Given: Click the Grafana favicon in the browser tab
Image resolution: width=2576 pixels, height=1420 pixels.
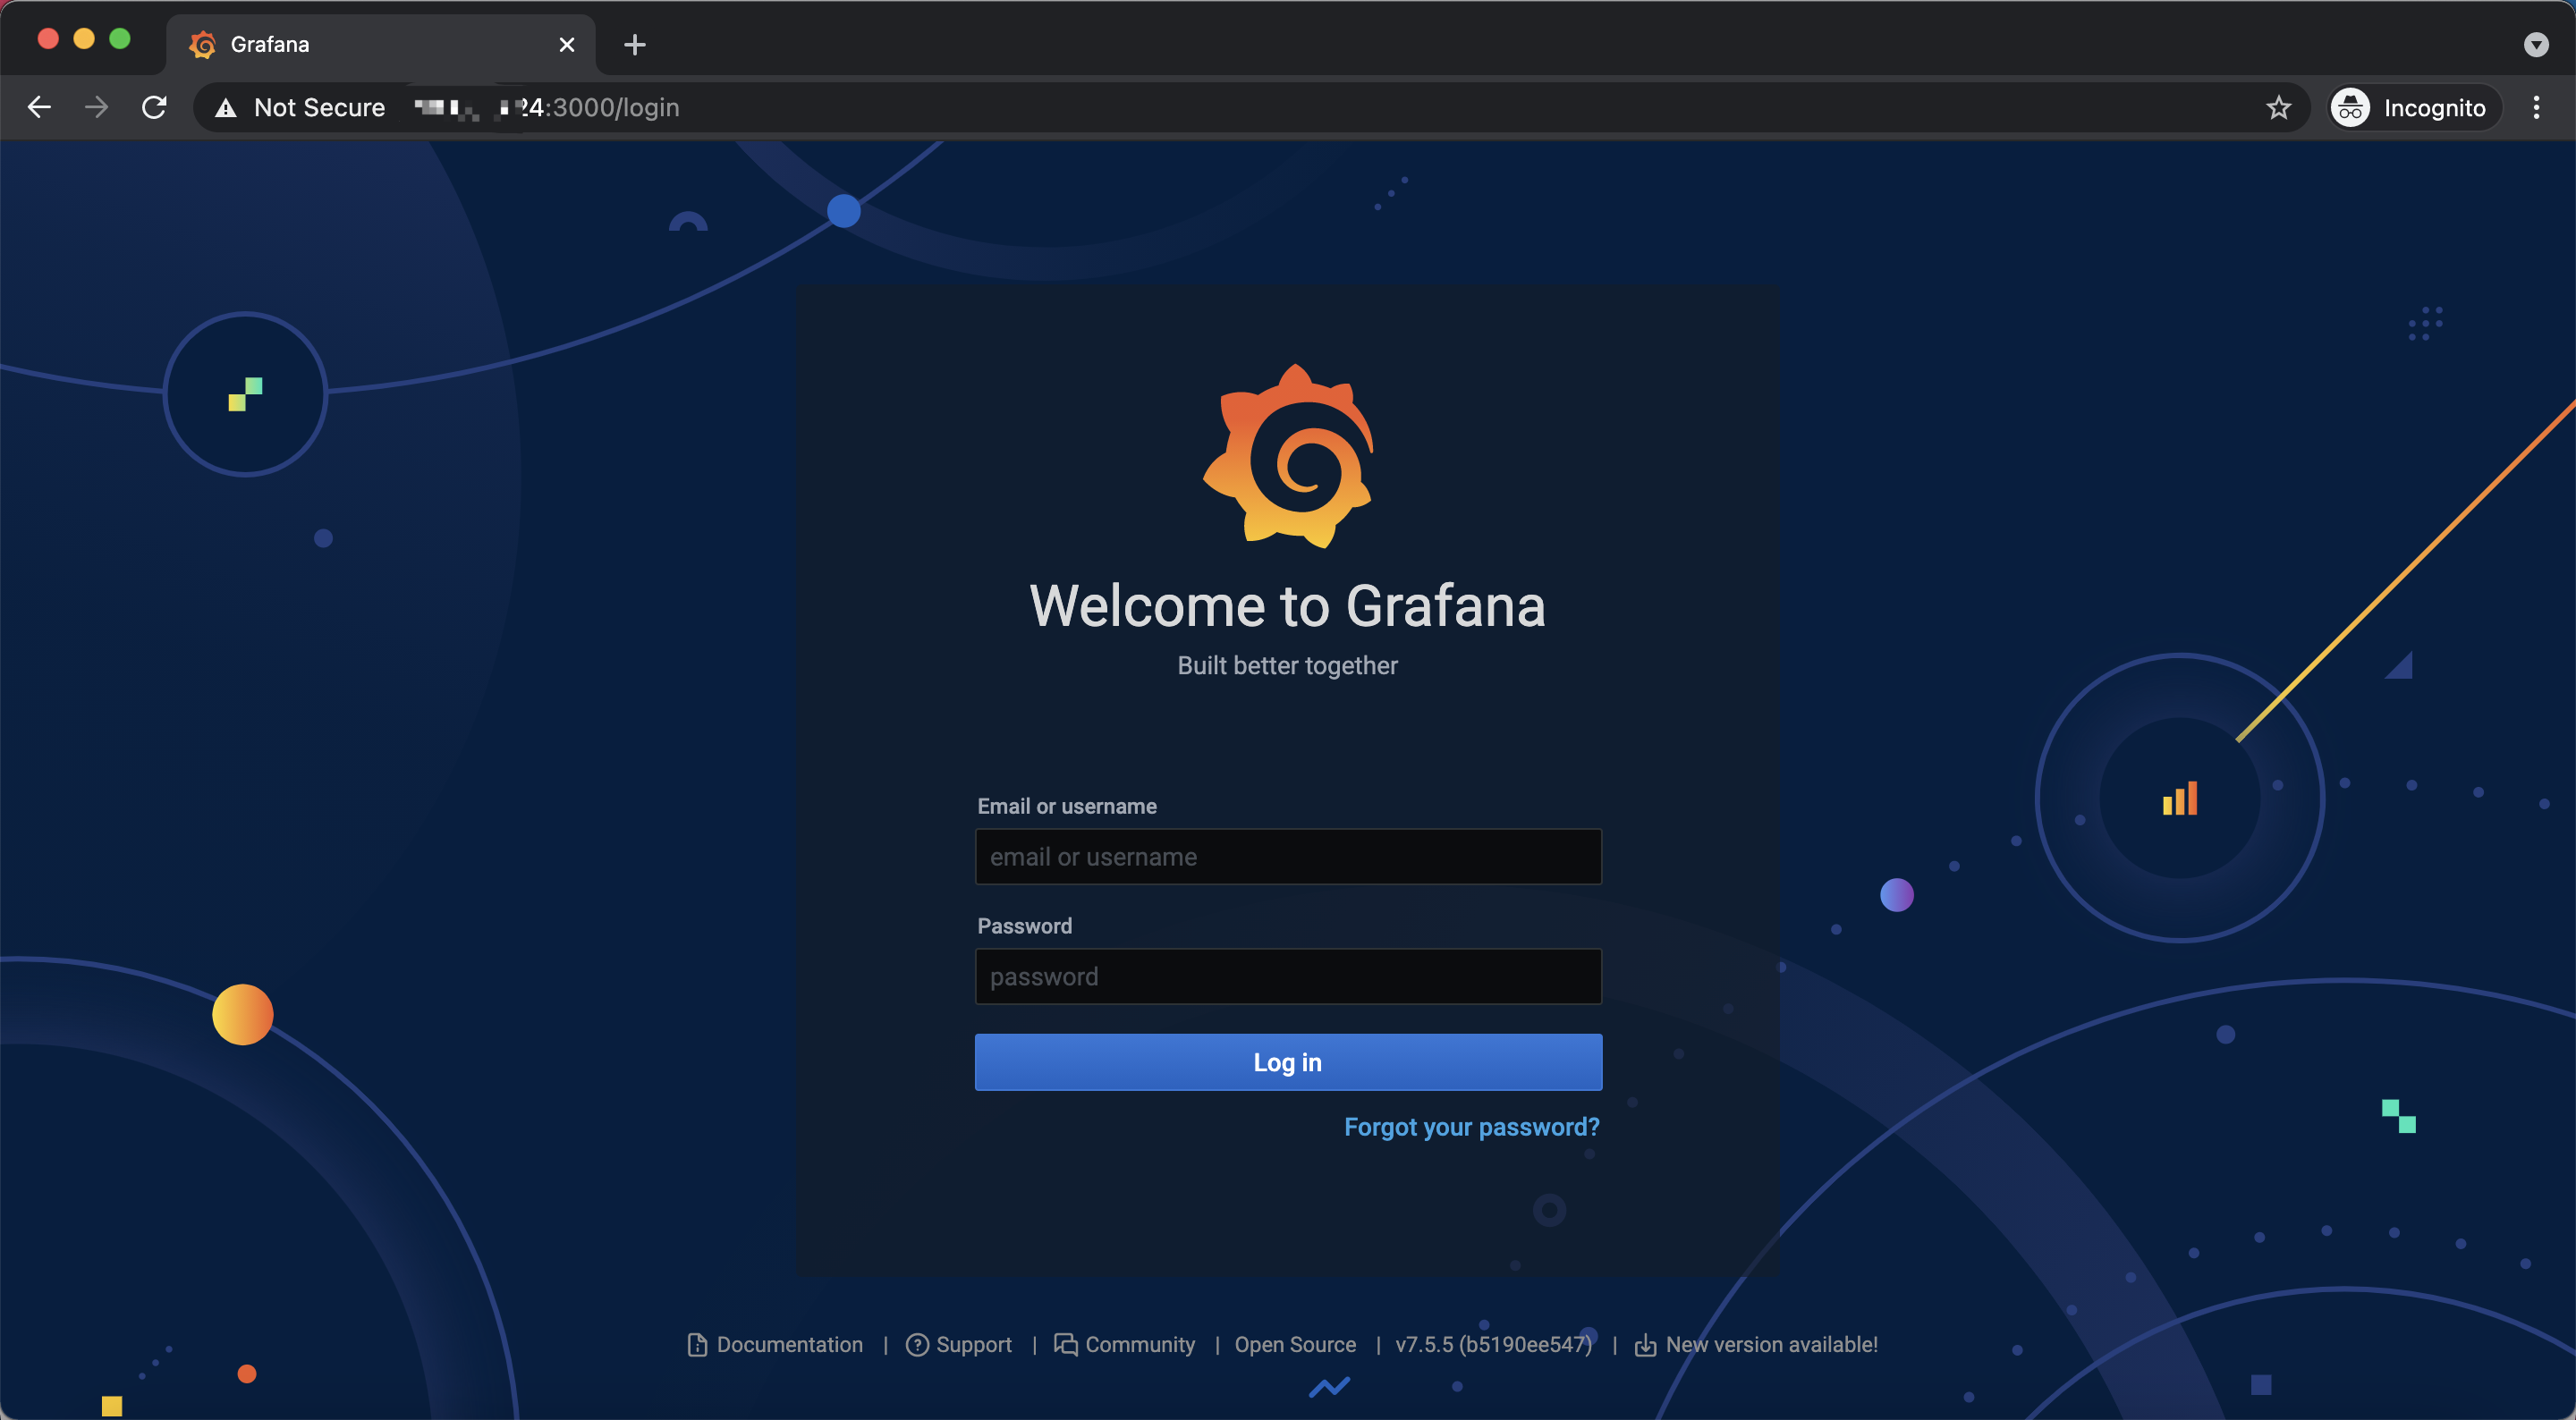Looking at the screenshot, I should tap(204, 44).
